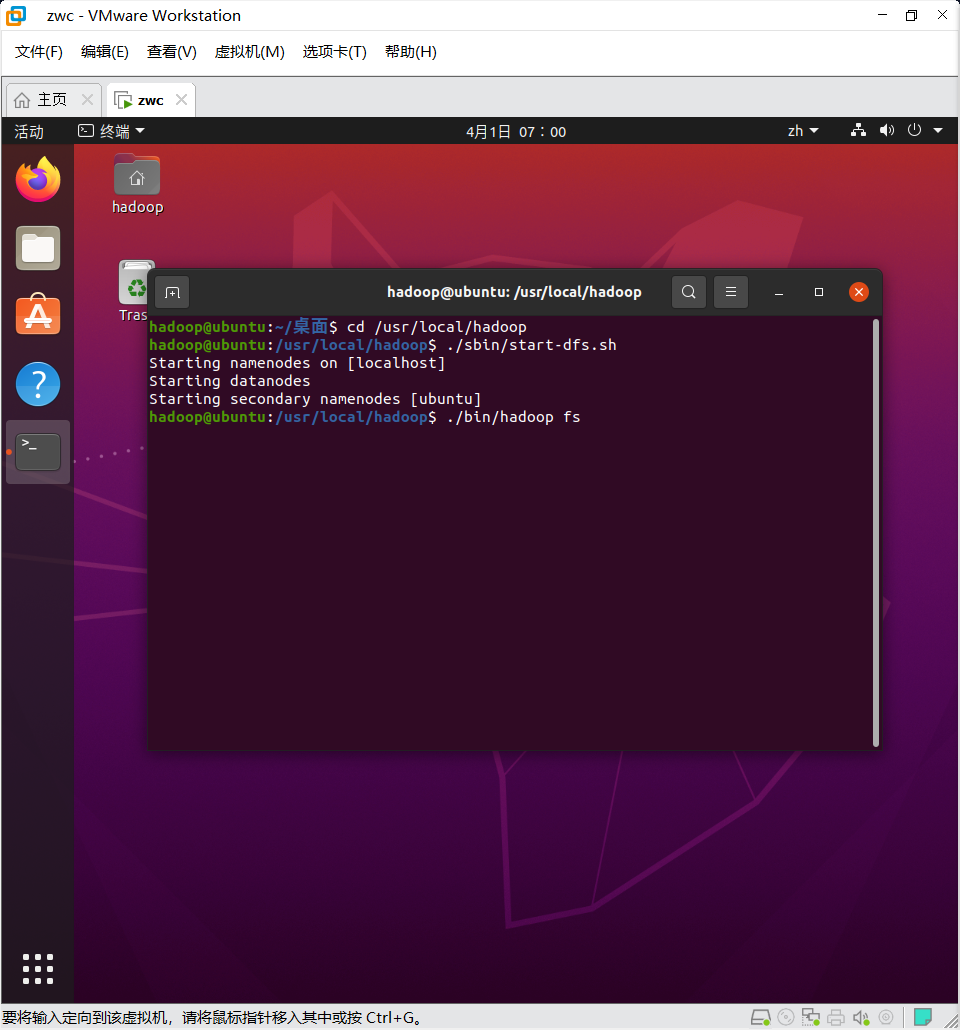The image size is (960, 1030).
Task: Maximize the terminal window
Action: (x=819, y=292)
